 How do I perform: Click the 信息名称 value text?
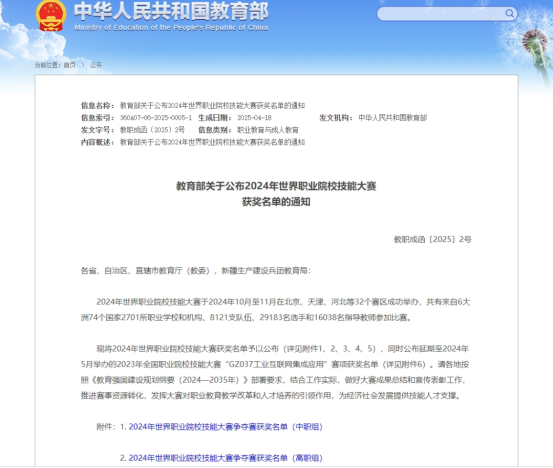212,105
